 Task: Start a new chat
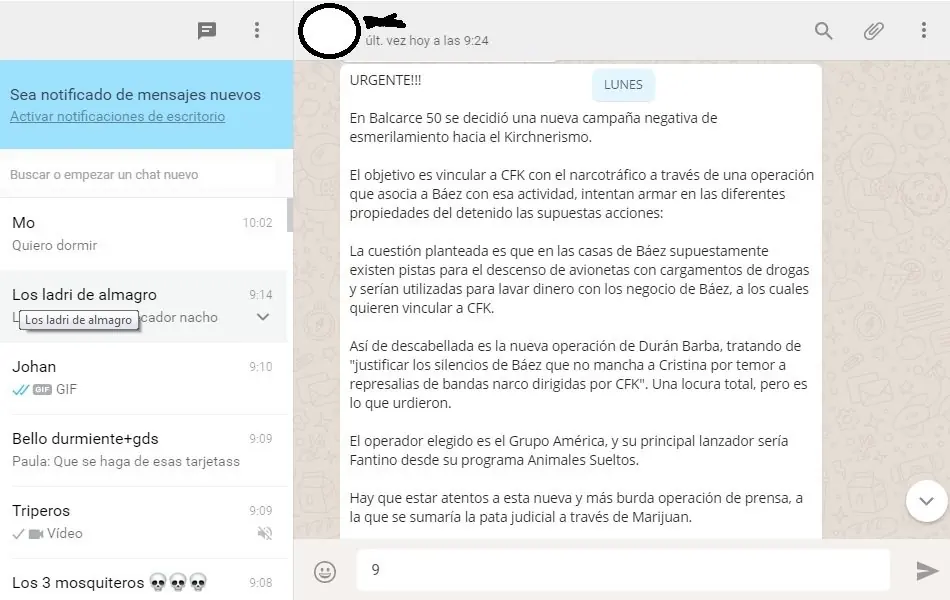tap(207, 30)
